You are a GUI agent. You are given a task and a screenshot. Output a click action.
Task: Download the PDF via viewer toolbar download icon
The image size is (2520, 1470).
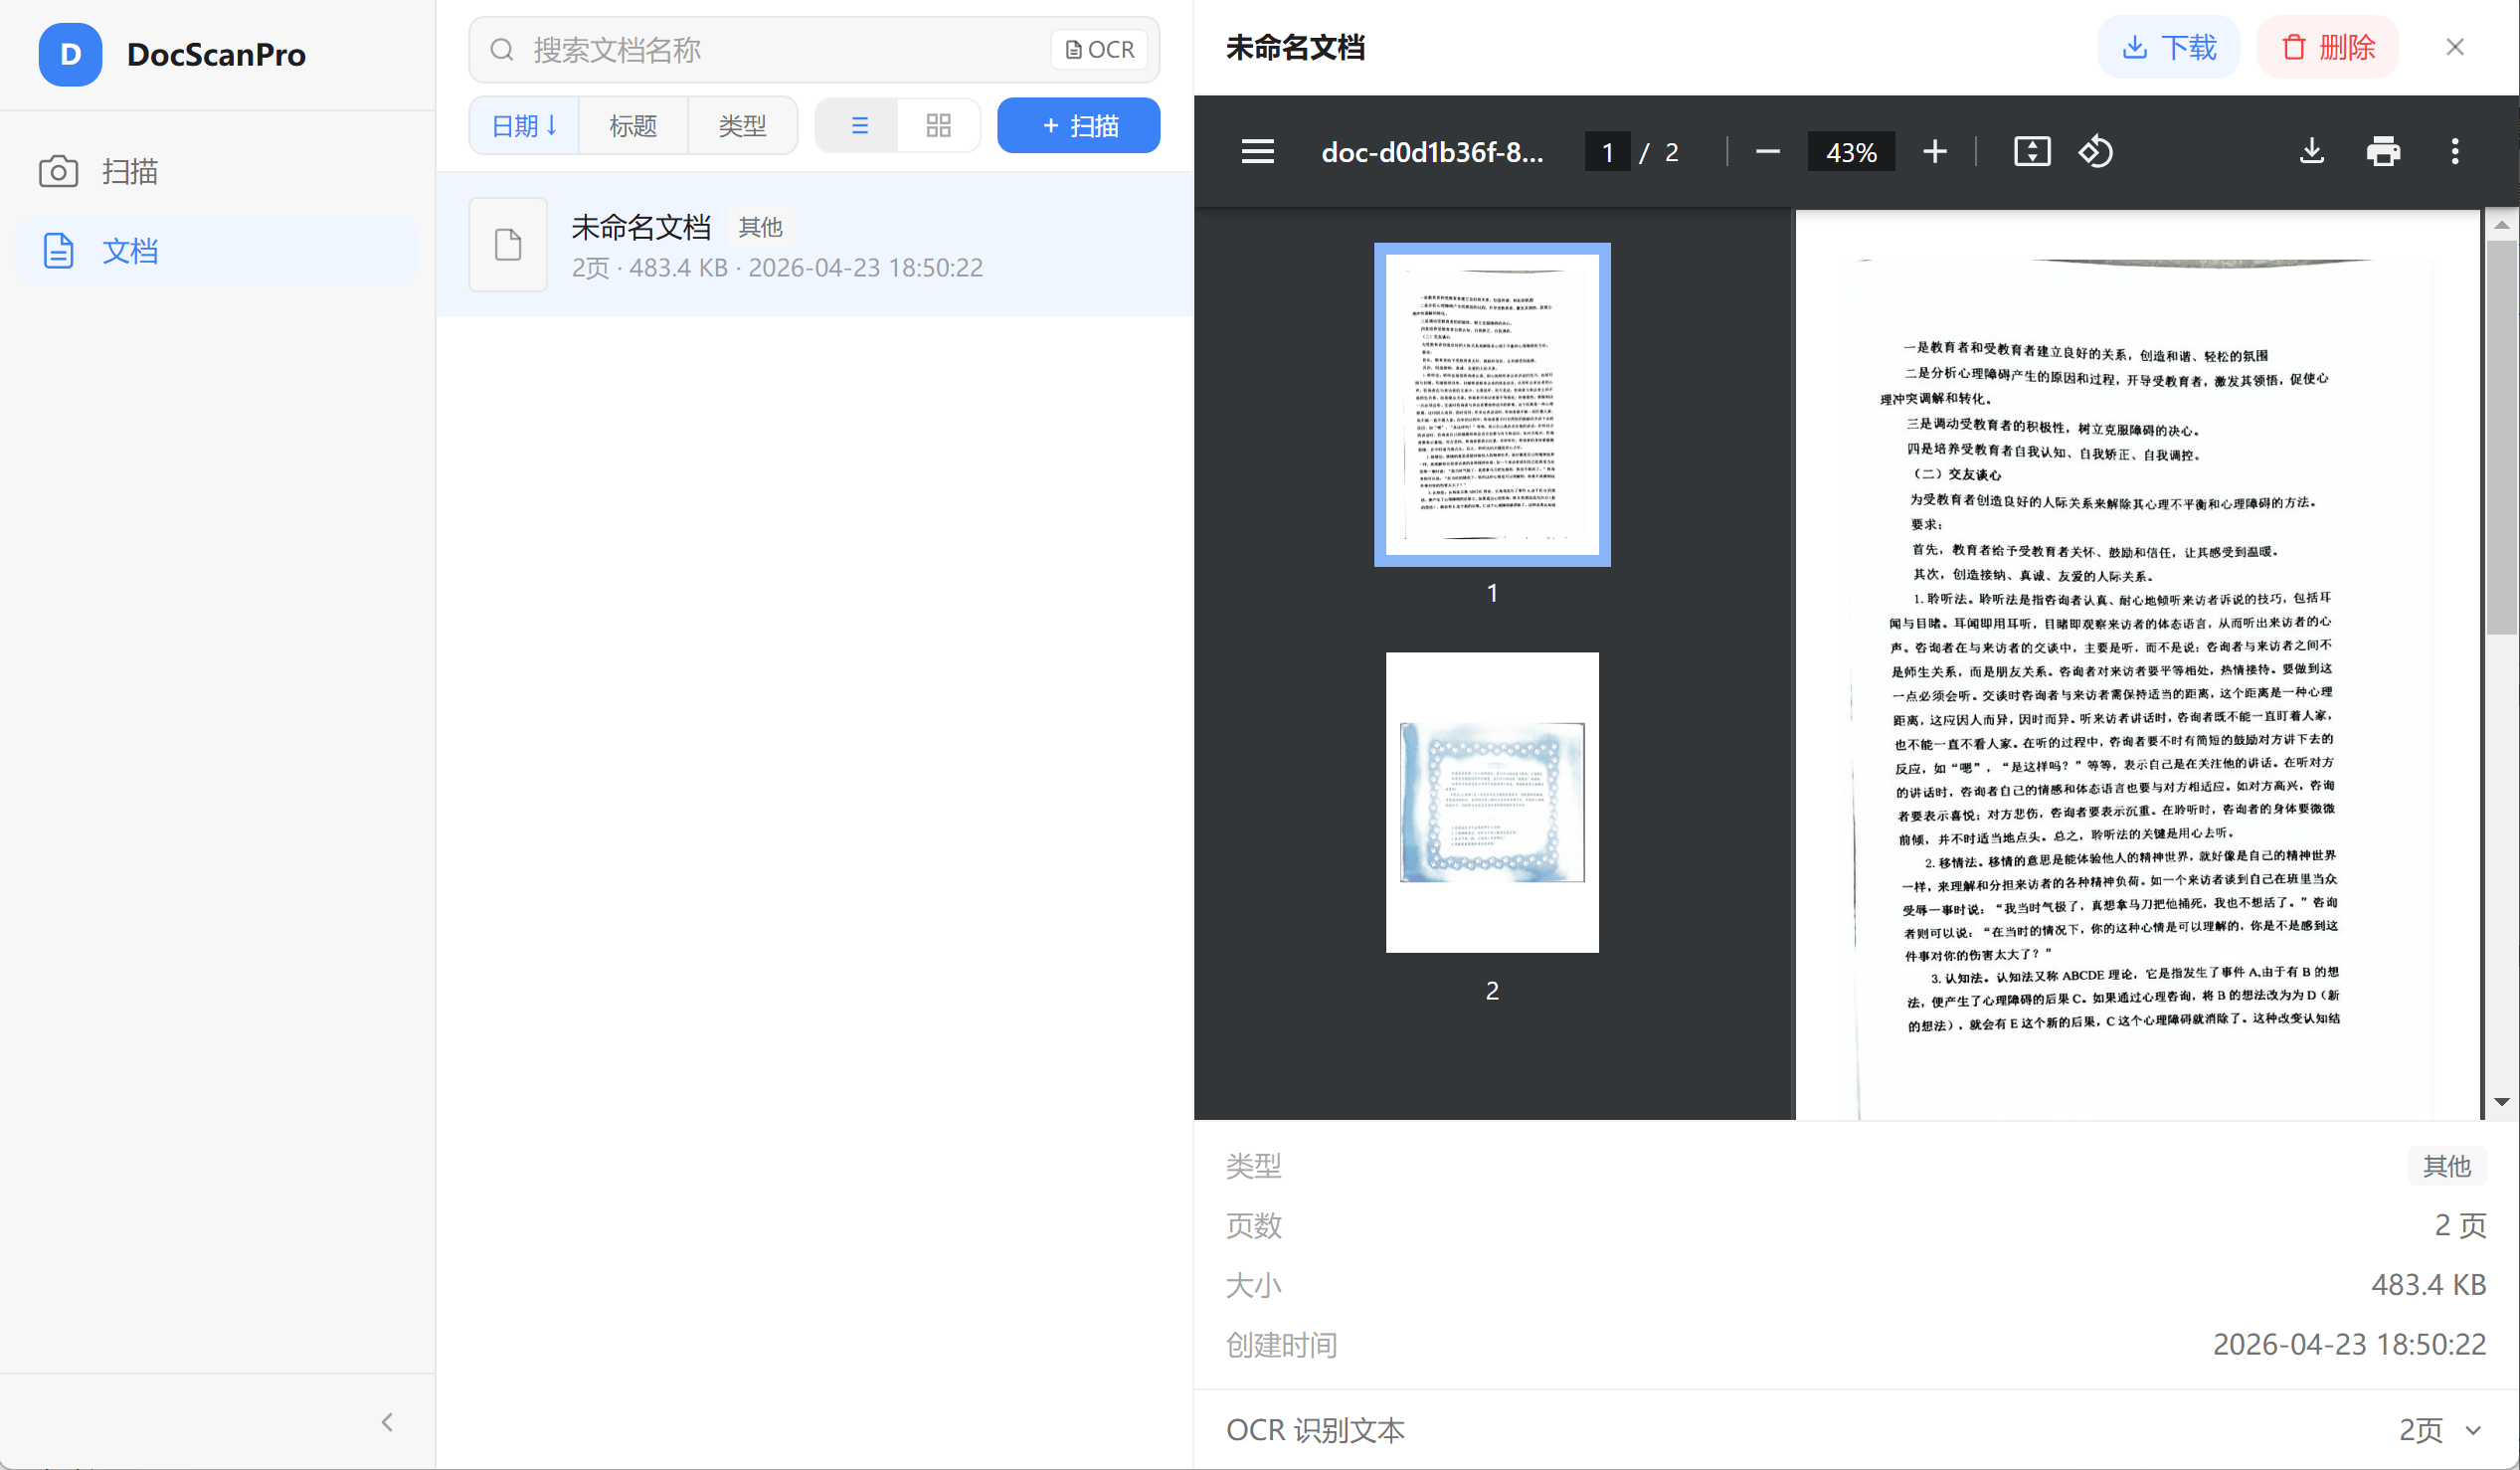click(2311, 151)
